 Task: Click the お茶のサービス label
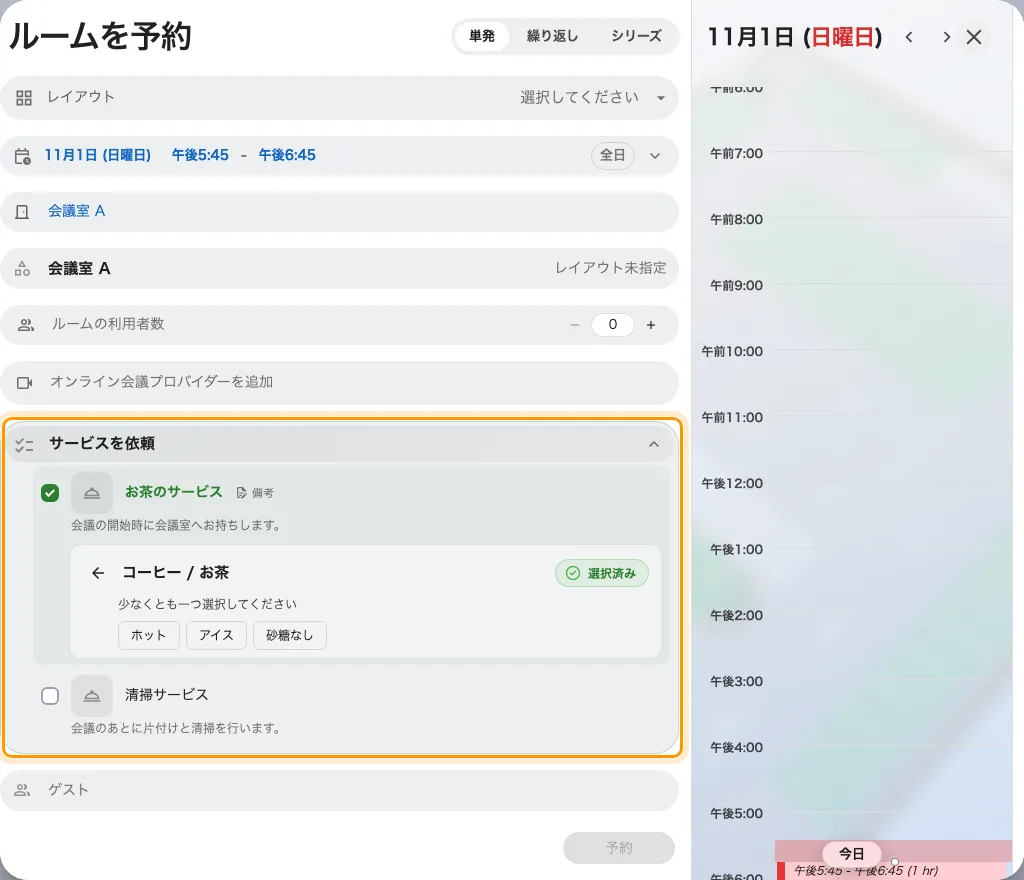pos(174,492)
